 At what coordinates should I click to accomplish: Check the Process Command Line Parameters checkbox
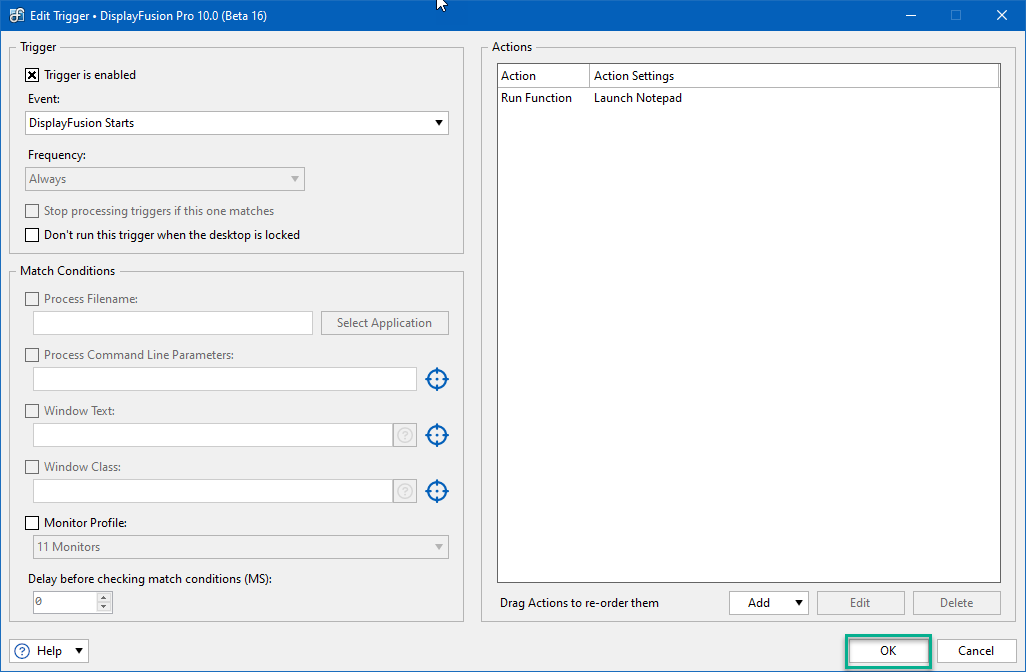pyautogui.click(x=32, y=355)
